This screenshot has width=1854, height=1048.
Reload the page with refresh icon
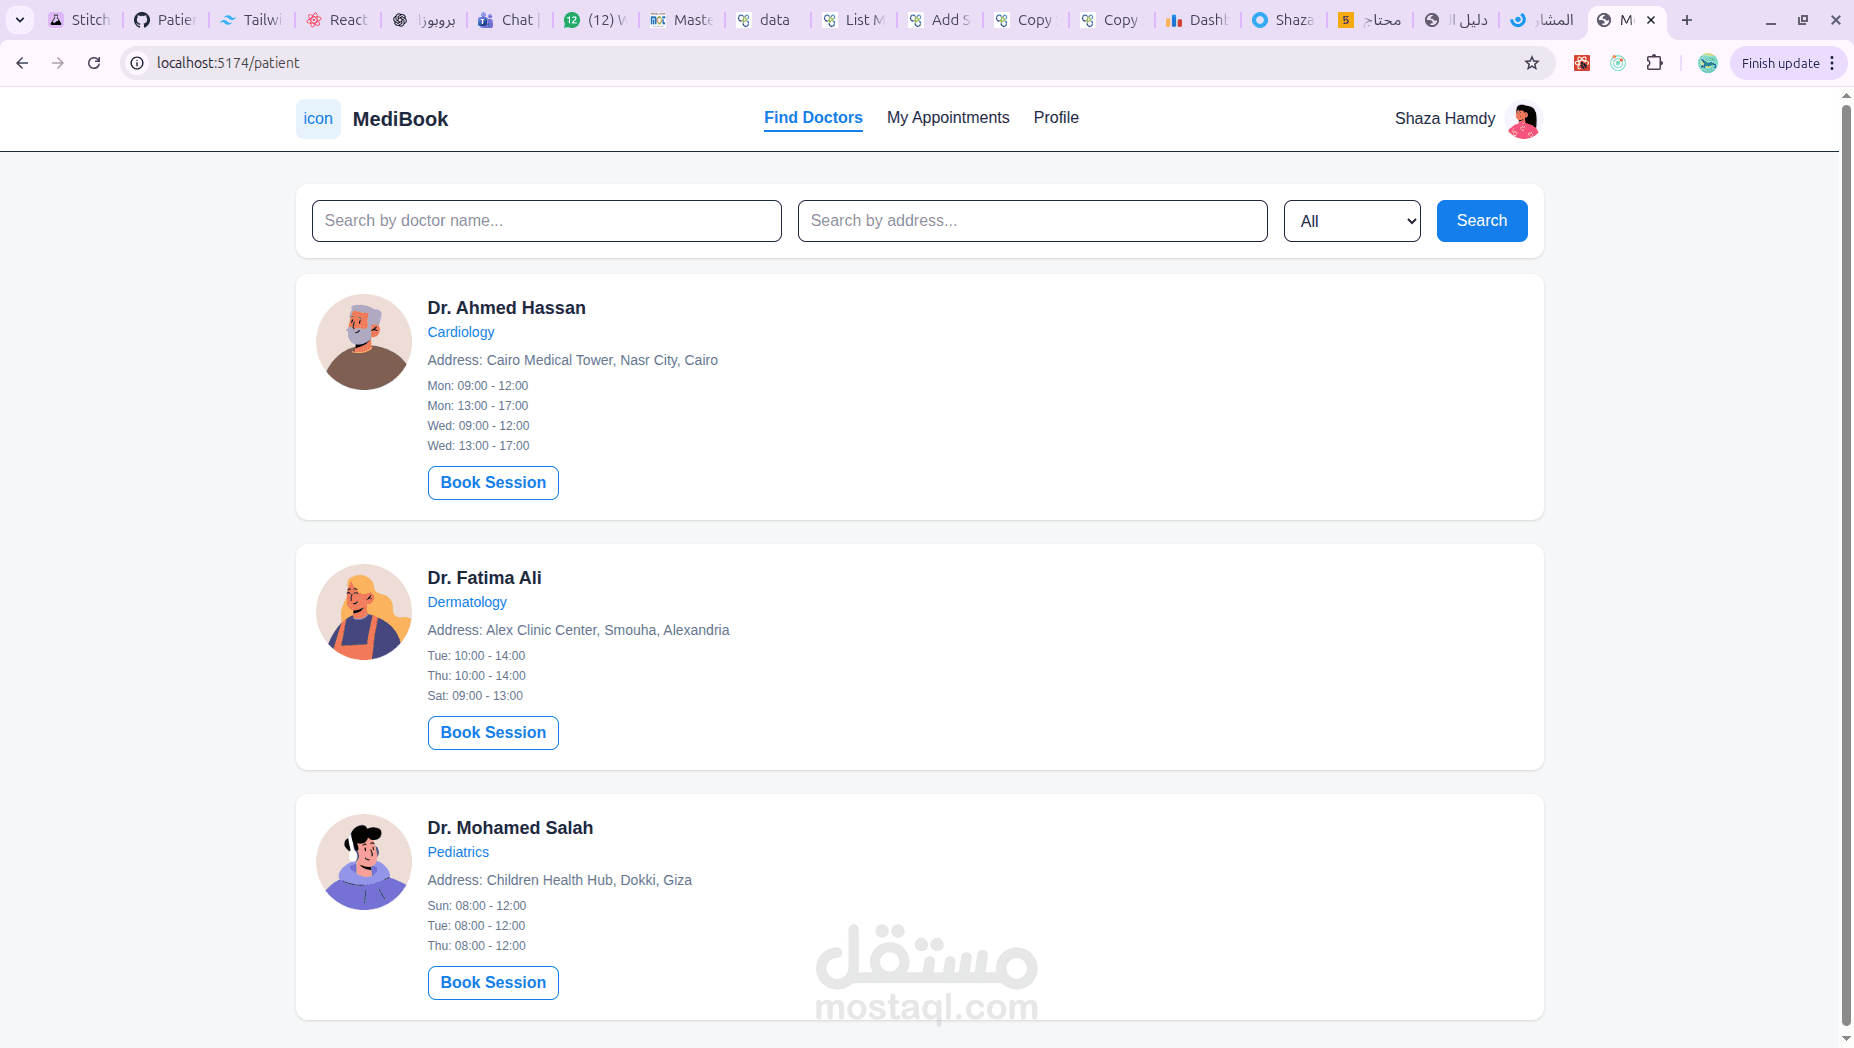(94, 63)
